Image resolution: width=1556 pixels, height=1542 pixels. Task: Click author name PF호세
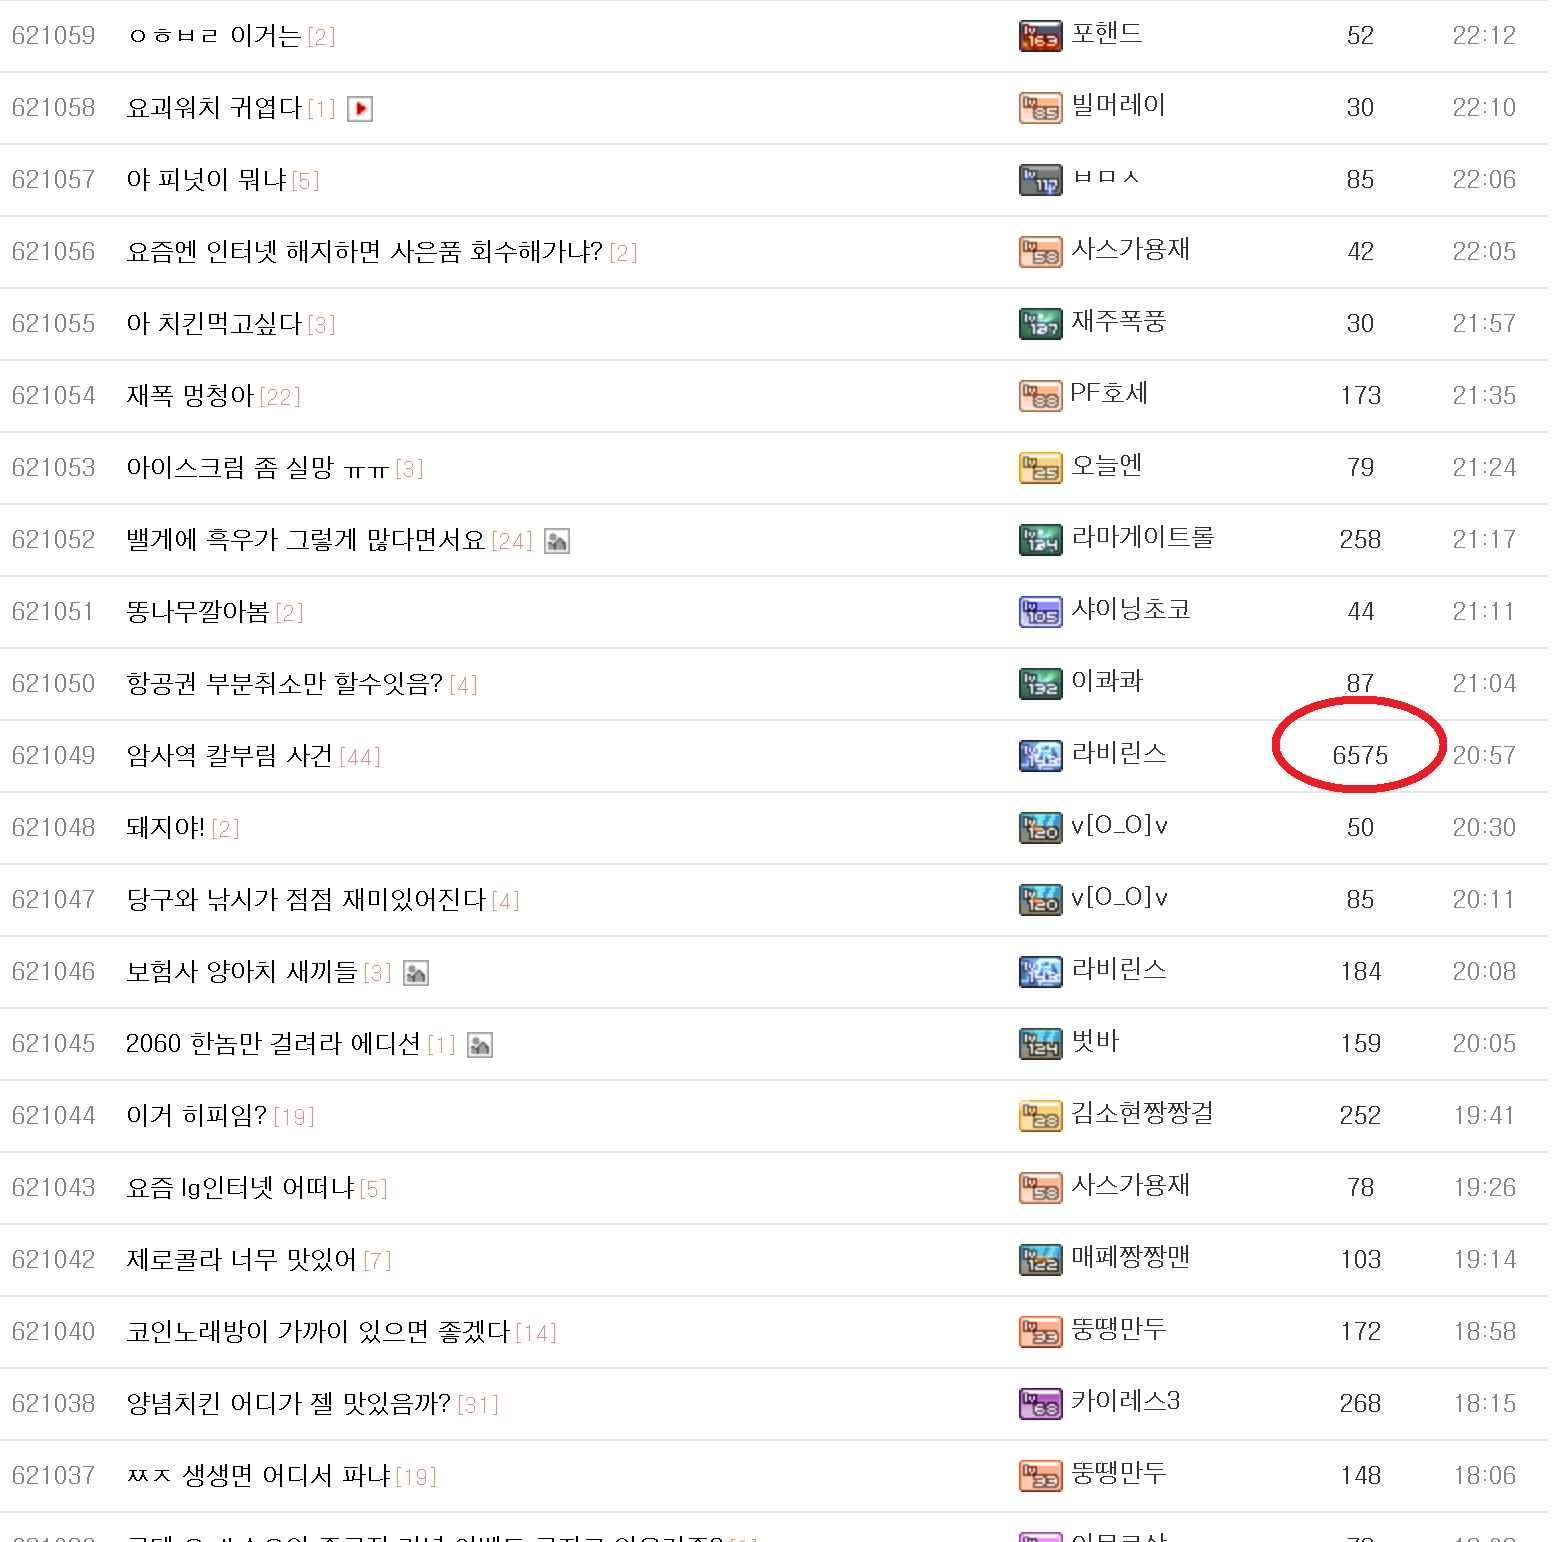pyautogui.click(x=1109, y=393)
